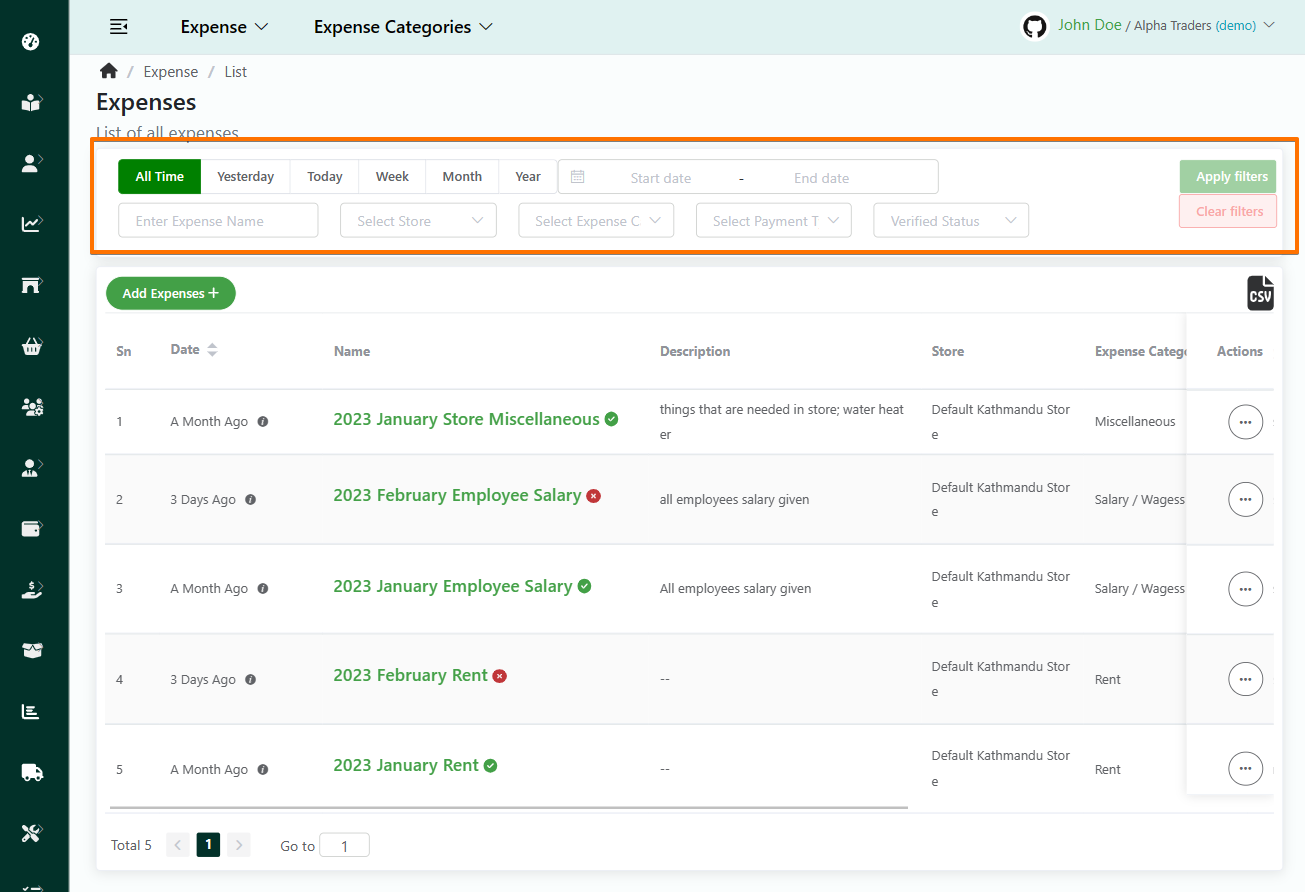
Task: Open the line chart sidebar icon
Action: click(31, 224)
